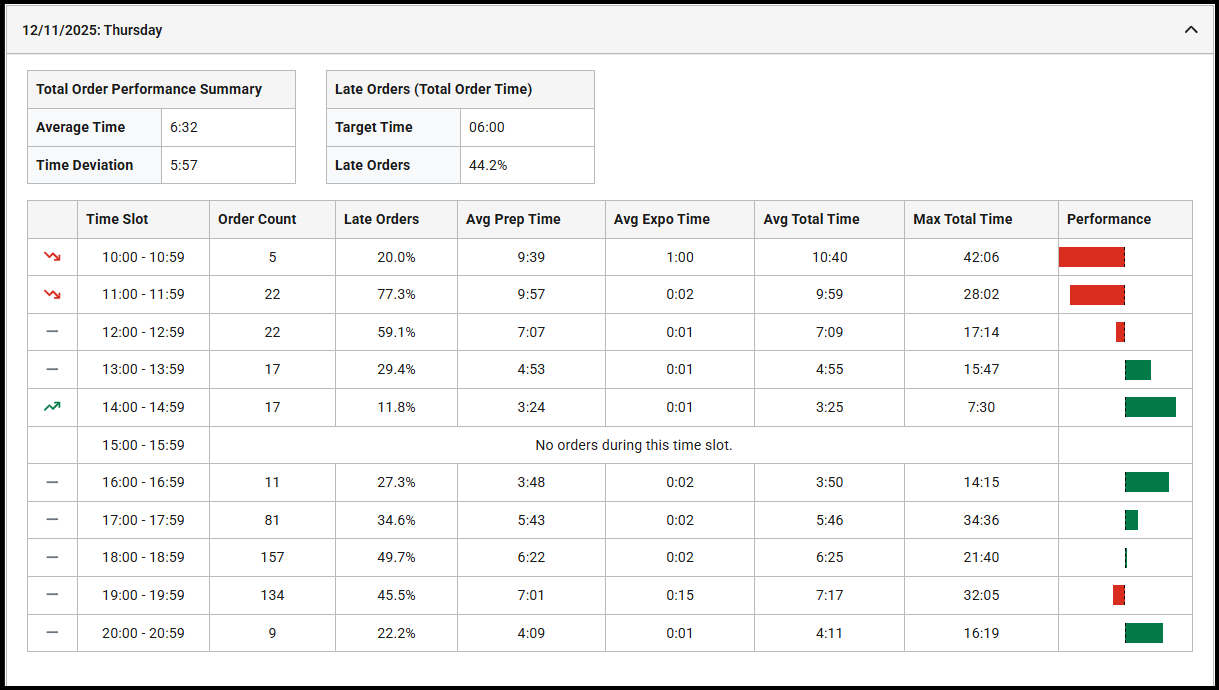Viewport: 1219px width, 690px height.
Task: Click the downward trend icon for 10:00 - 10:59
Action: [52, 257]
